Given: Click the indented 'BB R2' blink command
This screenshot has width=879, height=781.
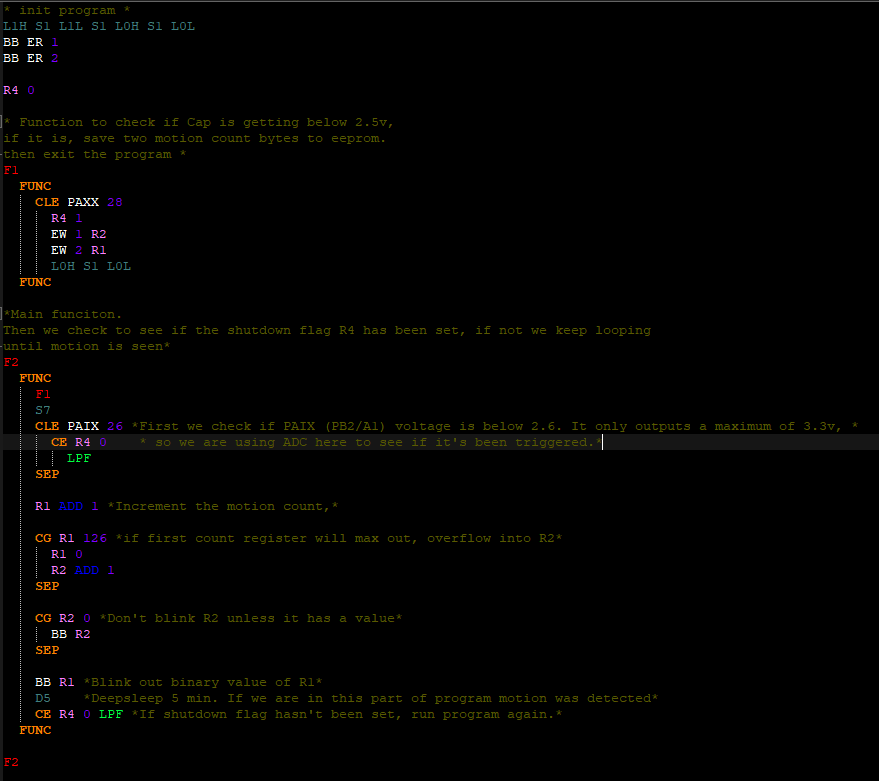Looking at the screenshot, I should point(71,634).
